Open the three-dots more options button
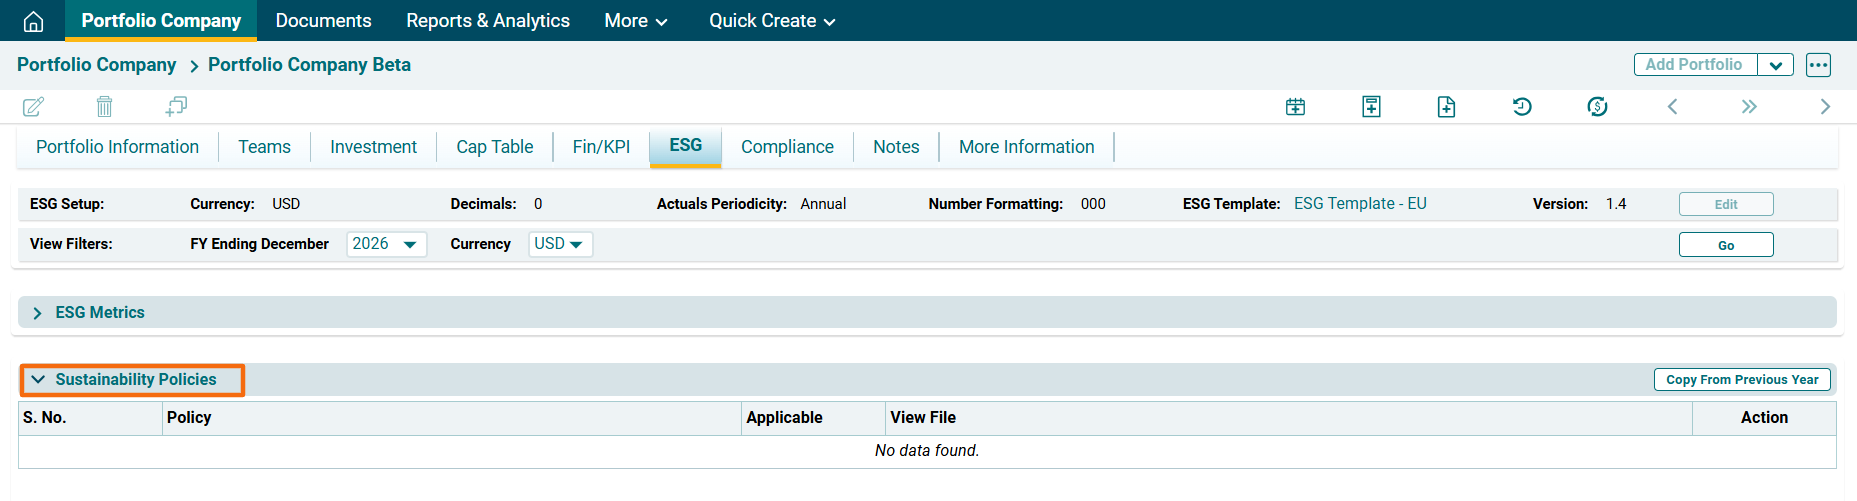Viewport: 1857px width, 501px height. pyautogui.click(x=1818, y=65)
